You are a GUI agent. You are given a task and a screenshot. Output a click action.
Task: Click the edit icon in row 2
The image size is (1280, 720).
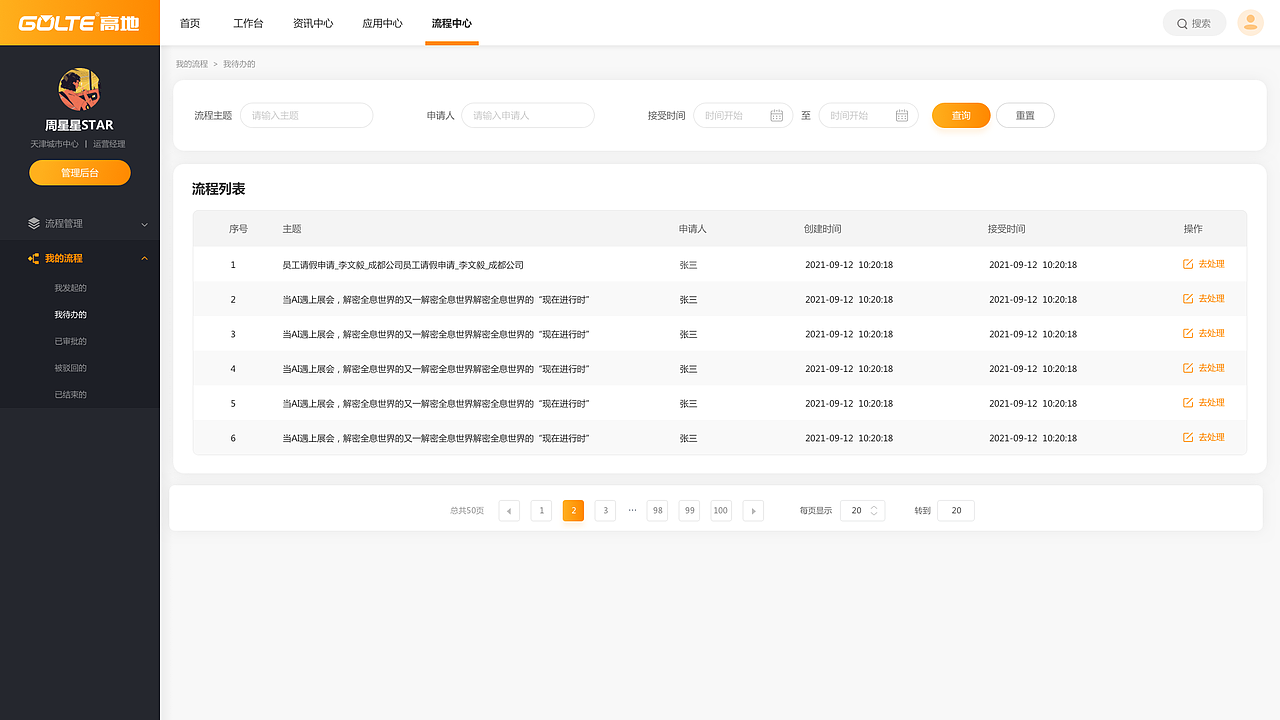[x=1188, y=299]
